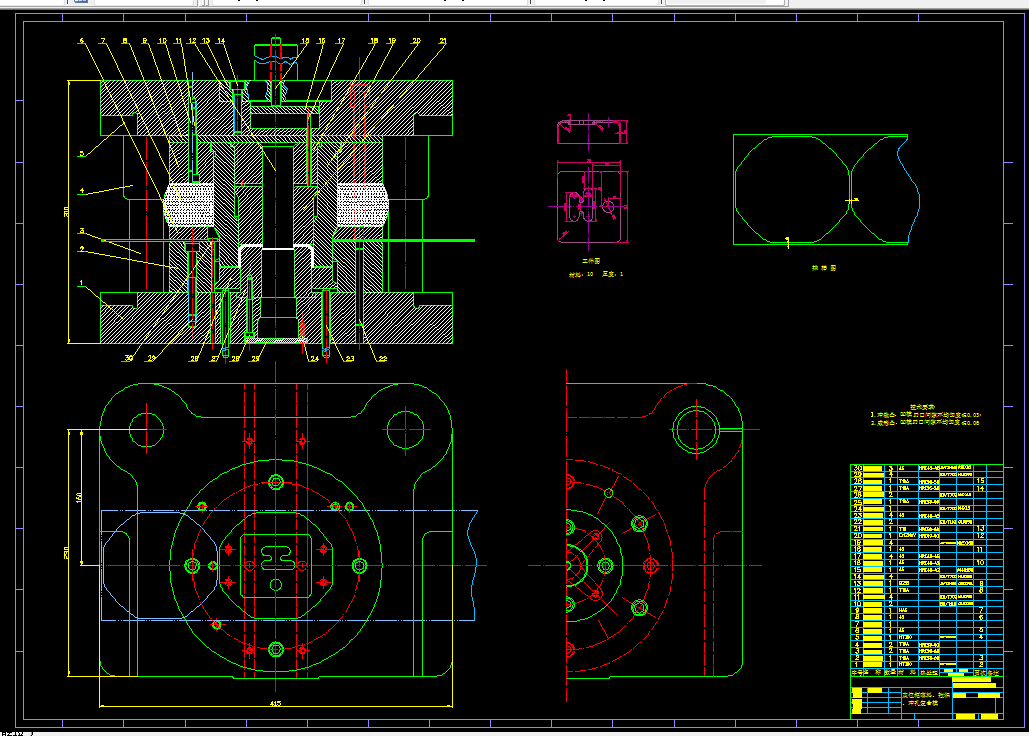The image size is (1029, 736).
Task: Select the 415 width dimension text
Action: (x=276, y=703)
